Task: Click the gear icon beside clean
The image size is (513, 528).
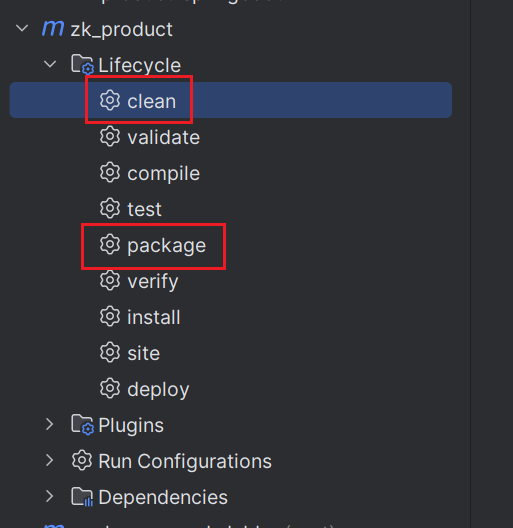Action: coord(110,100)
